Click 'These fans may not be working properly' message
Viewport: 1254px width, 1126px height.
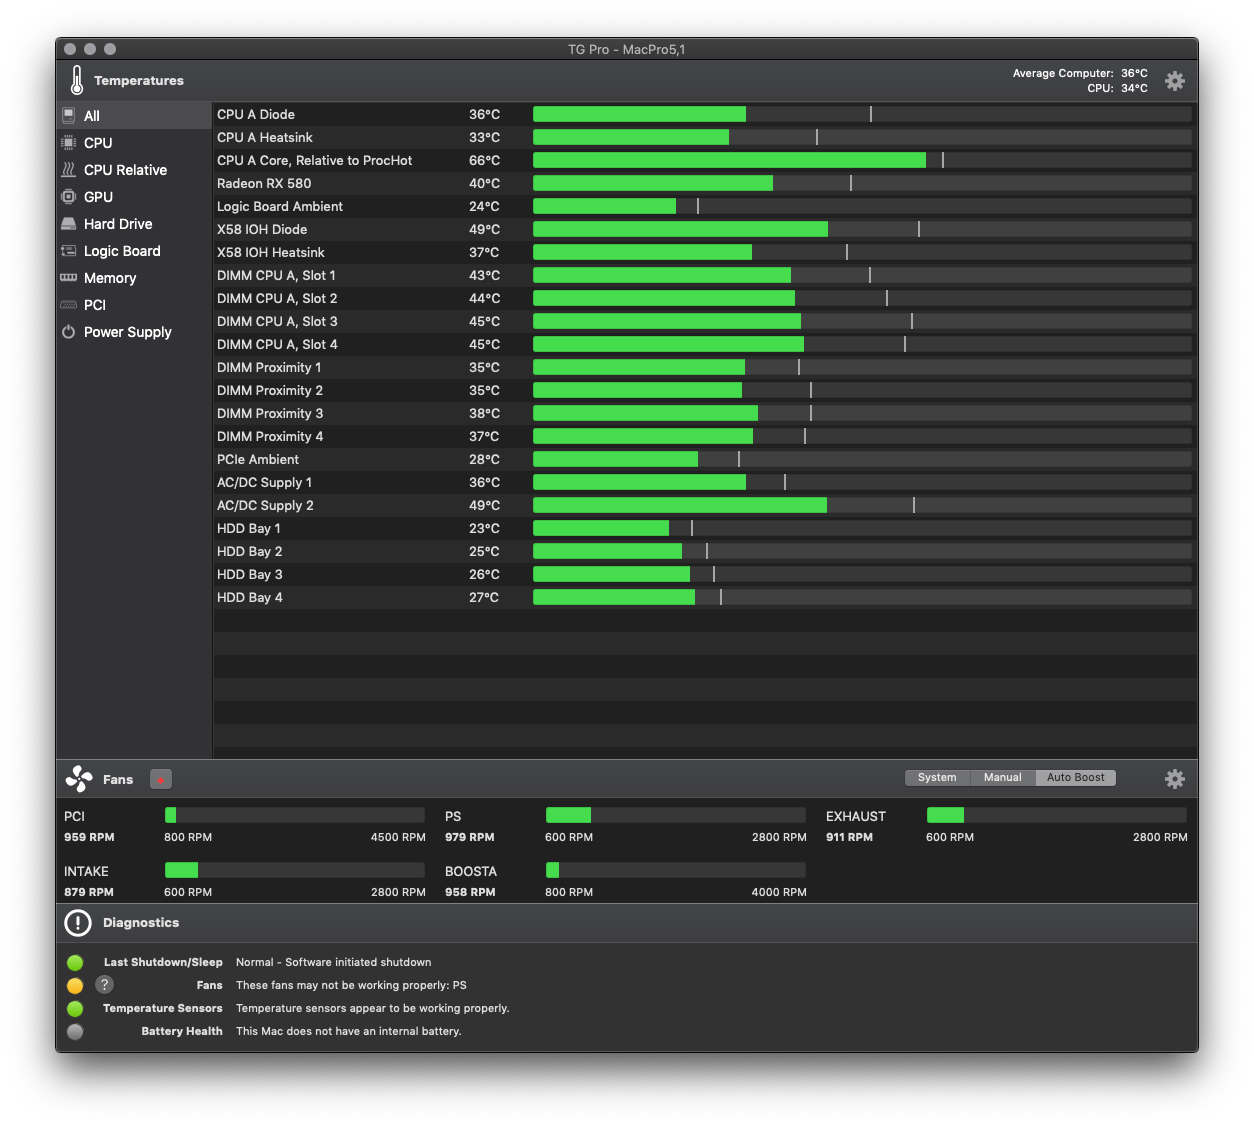click(351, 985)
